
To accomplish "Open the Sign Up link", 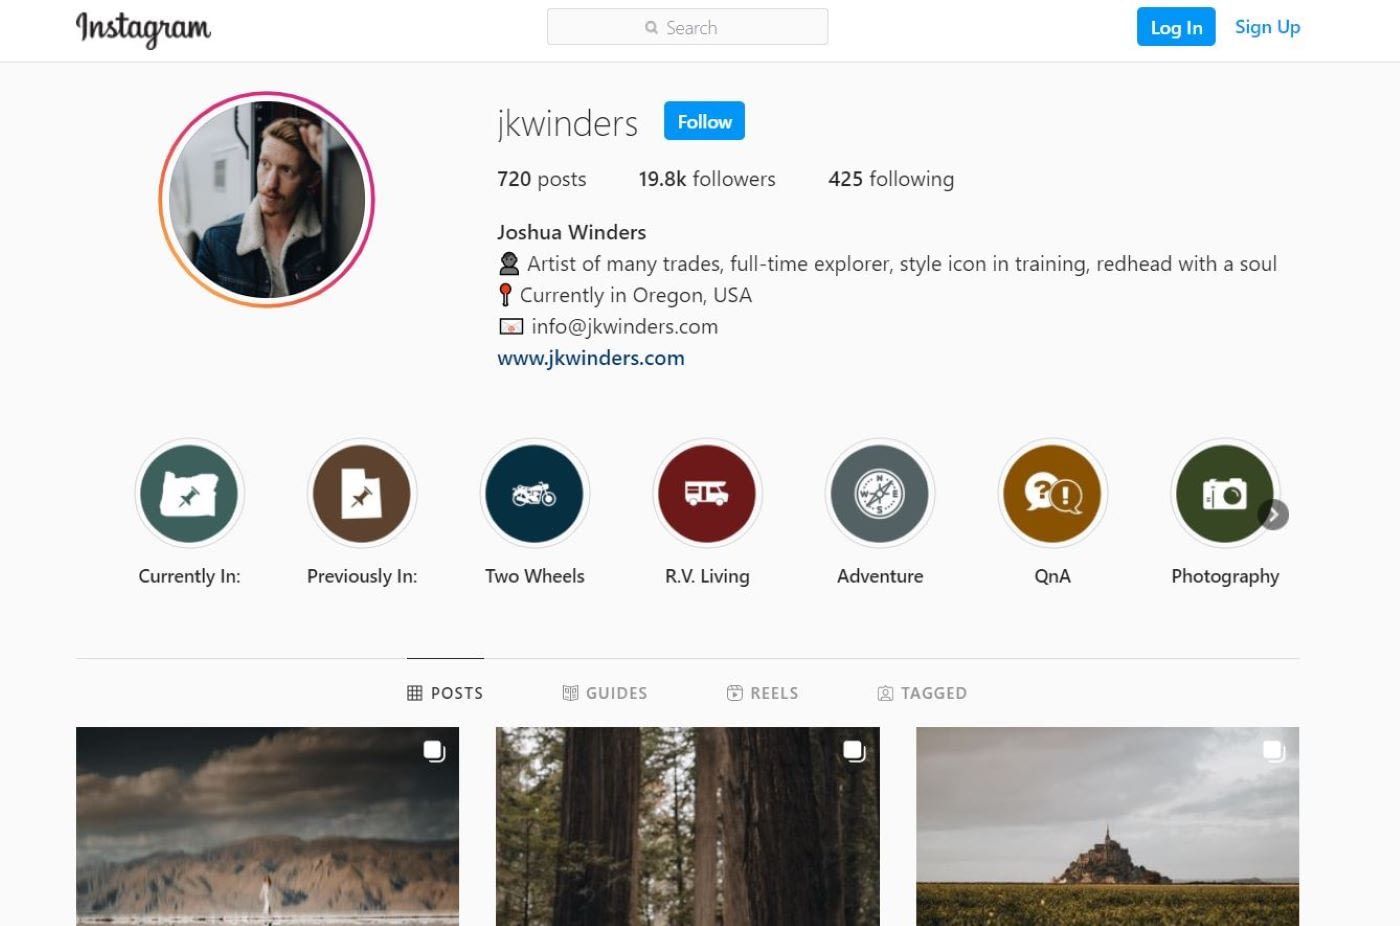I will tap(1267, 27).
